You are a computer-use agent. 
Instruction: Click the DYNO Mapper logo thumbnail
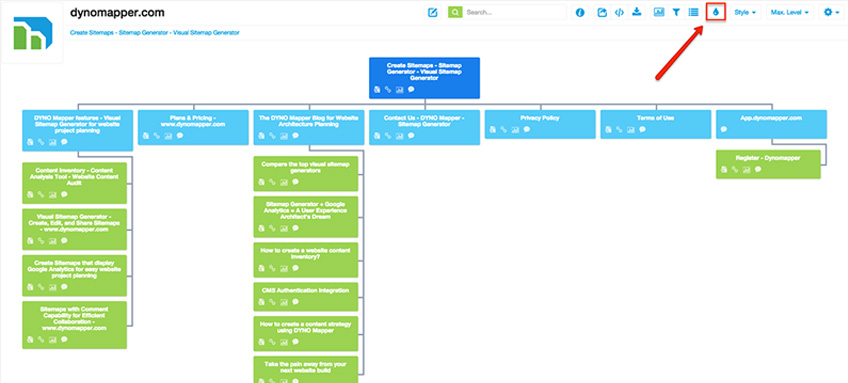32,32
